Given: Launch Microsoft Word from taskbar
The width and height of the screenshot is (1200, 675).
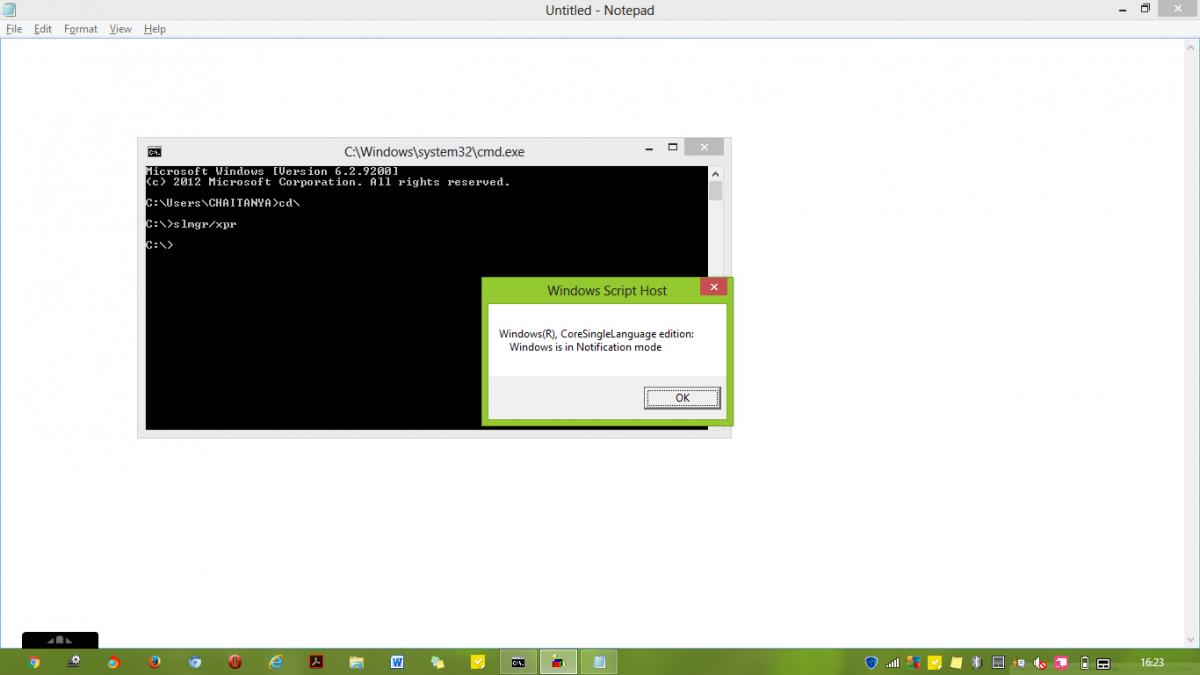Looking at the screenshot, I should click(x=397, y=662).
